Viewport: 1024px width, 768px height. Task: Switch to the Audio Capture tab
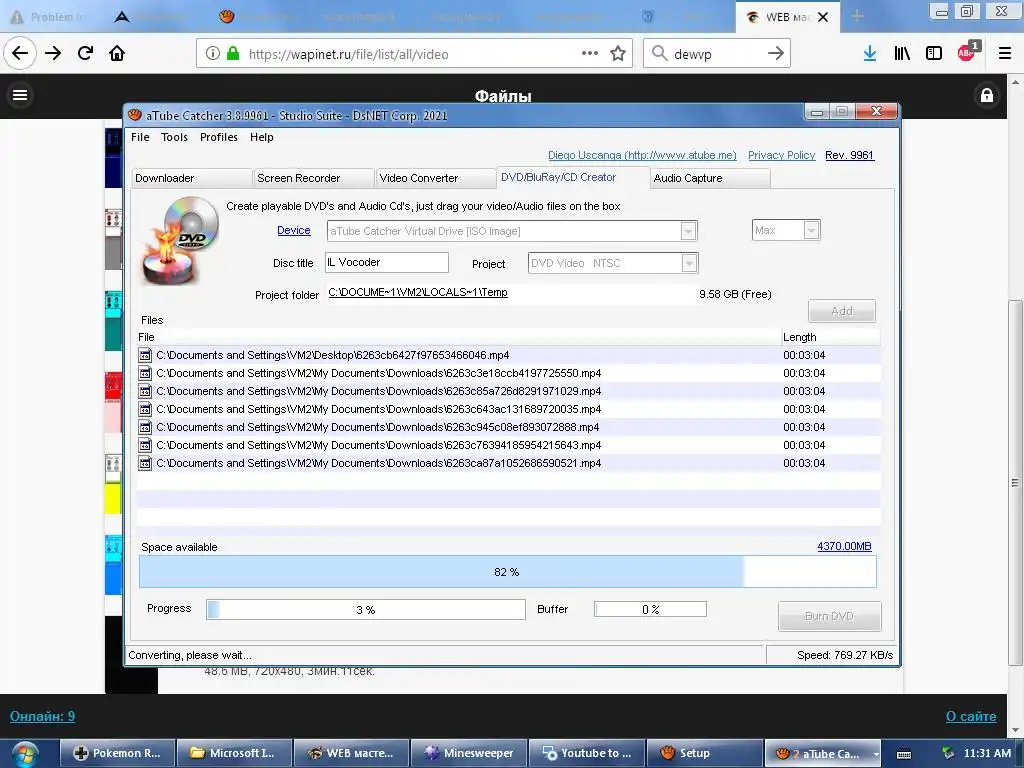click(x=710, y=178)
